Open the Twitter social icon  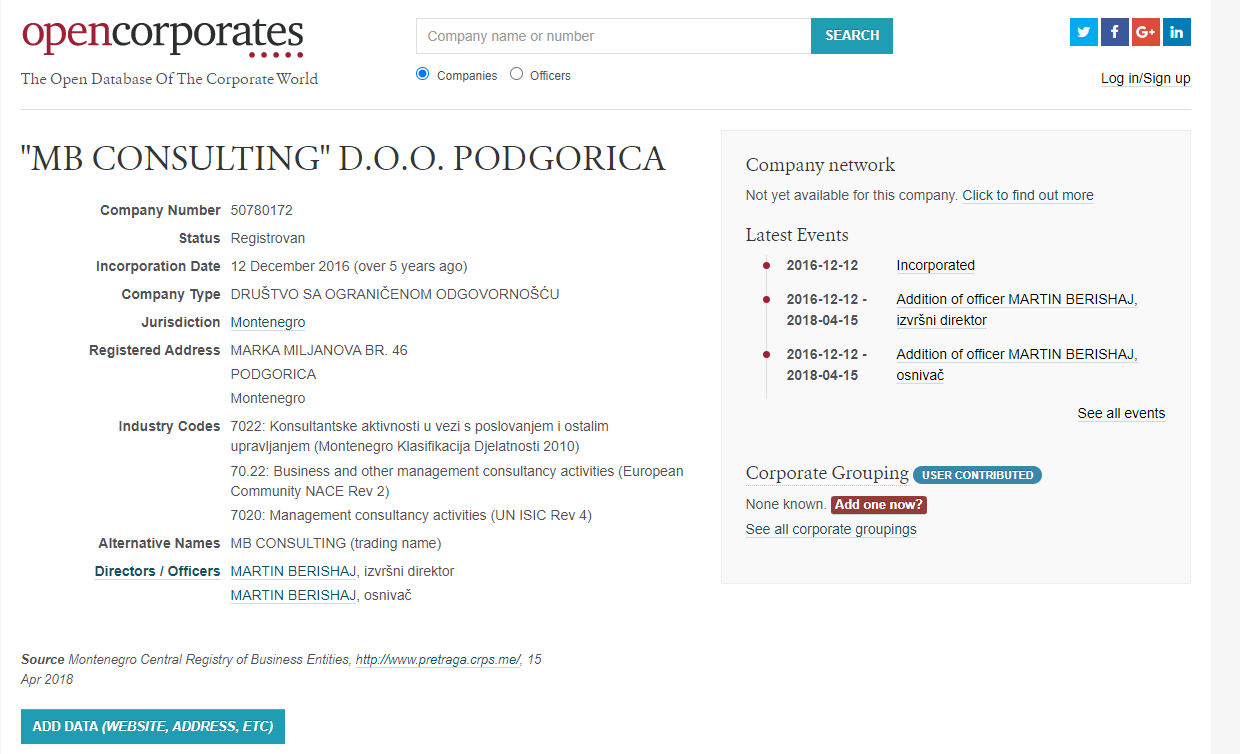pyautogui.click(x=1084, y=32)
